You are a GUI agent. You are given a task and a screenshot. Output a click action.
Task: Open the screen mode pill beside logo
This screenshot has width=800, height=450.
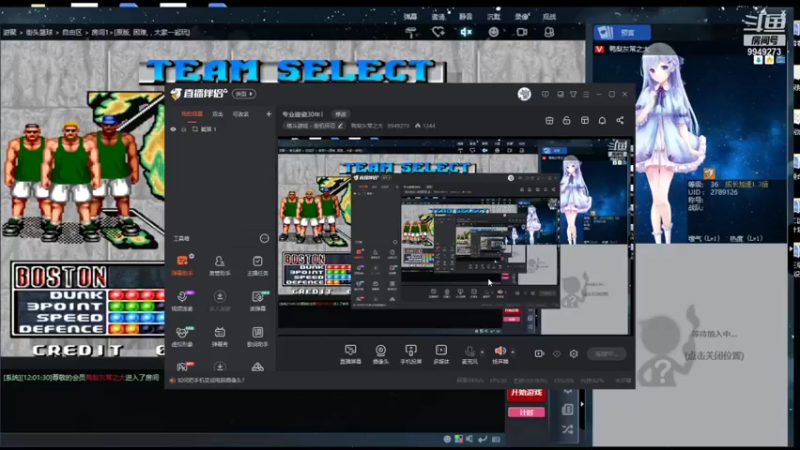[244, 94]
